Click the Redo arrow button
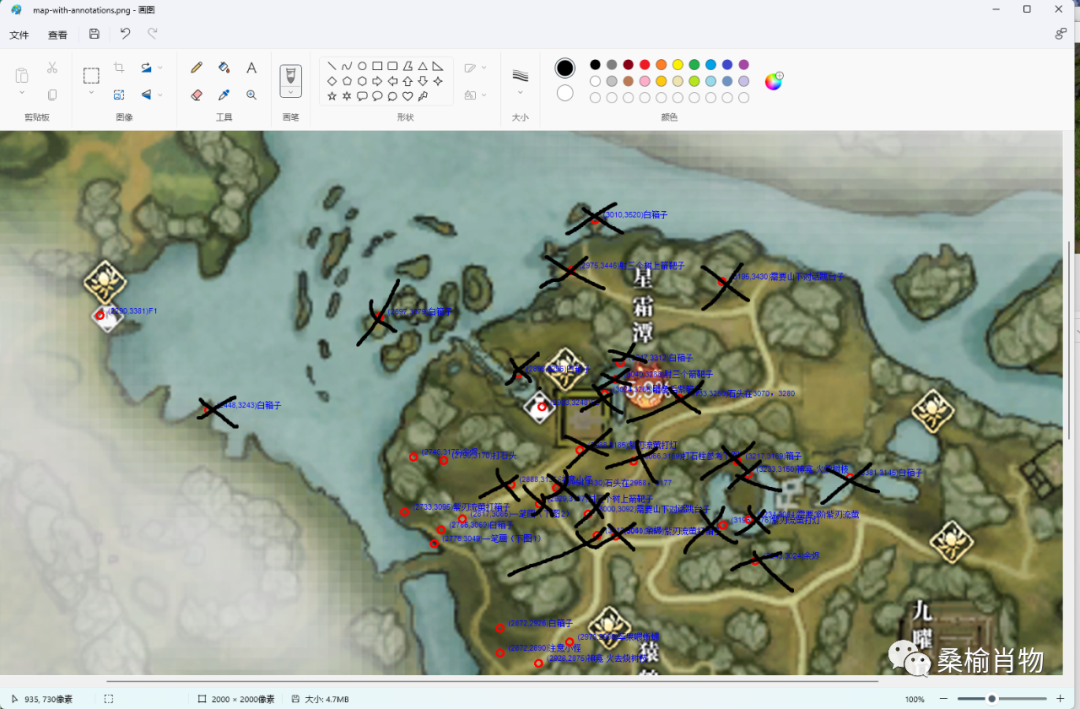Viewport: 1080px width, 709px height. click(152, 34)
